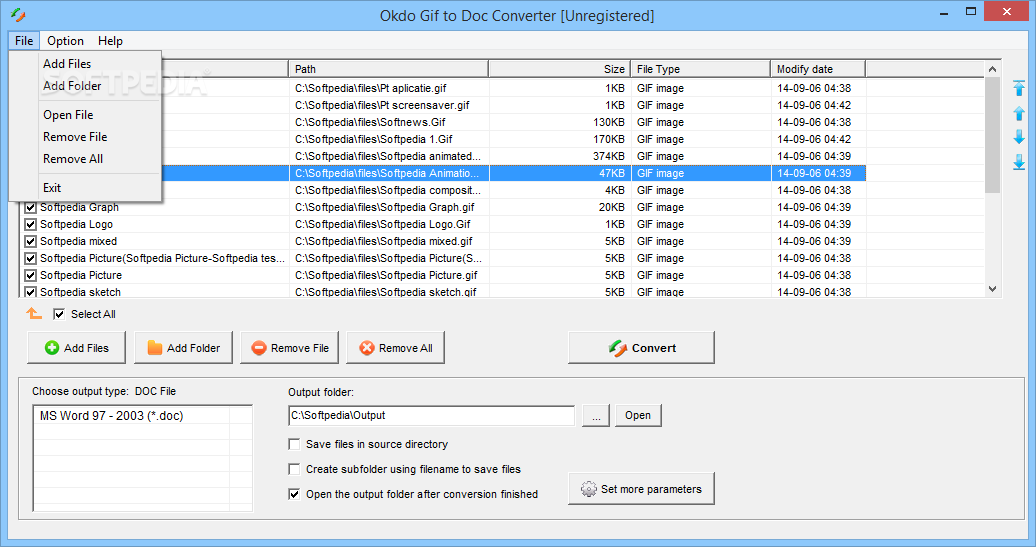Click Open next to output folder

point(638,416)
